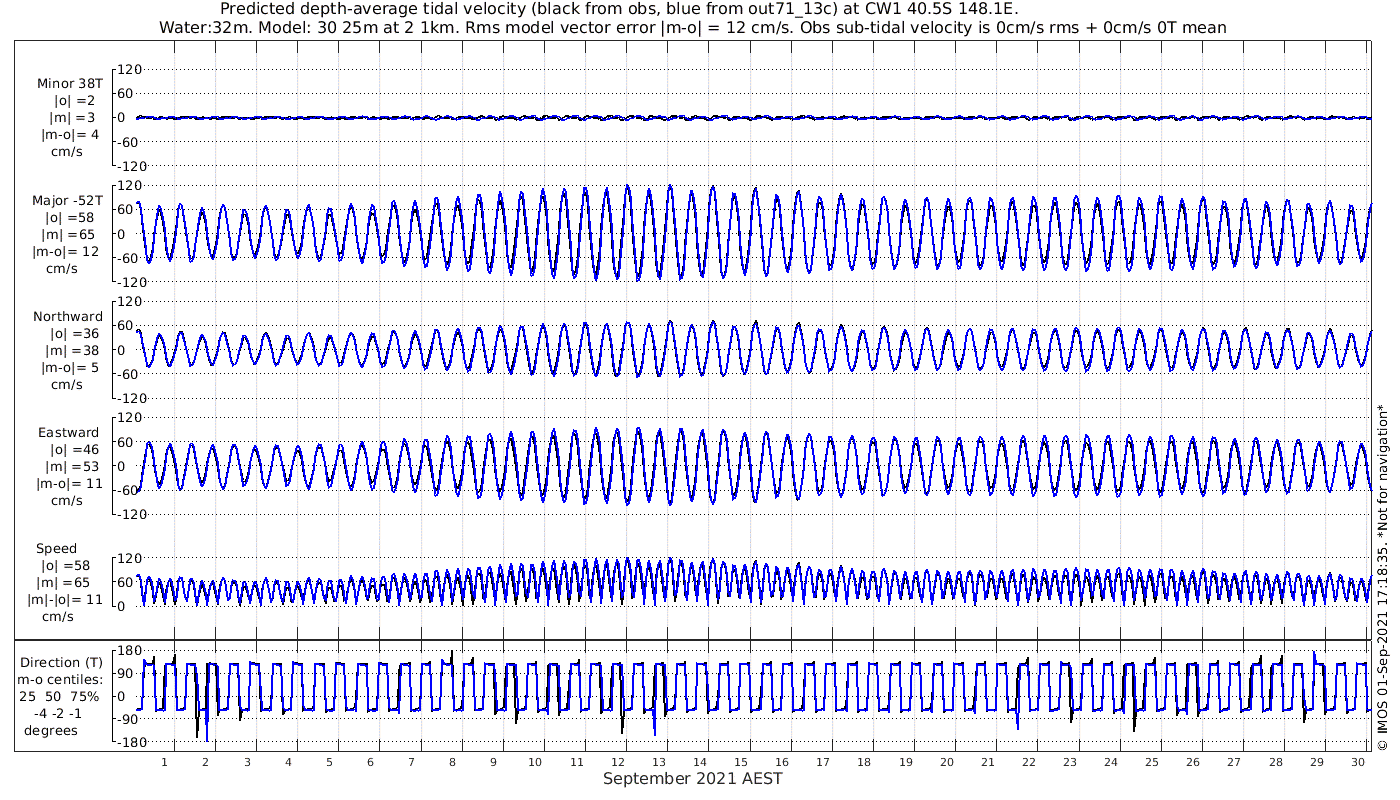The image size is (1400, 800).
Task: Click the day '28' label on the date axis
Action: point(1275,762)
